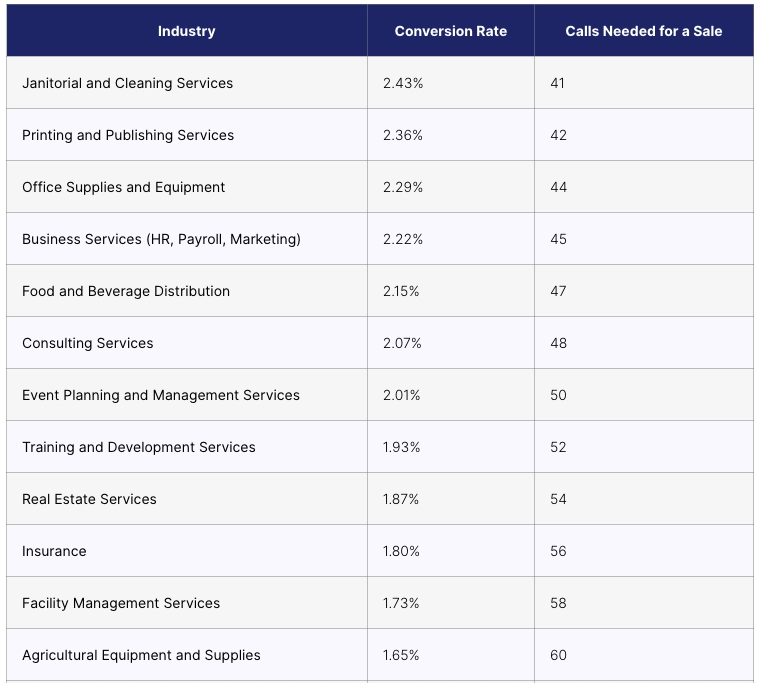Image resolution: width=757 pixels, height=683 pixels.
Task: Select the Janitorial and Cleaning Services cell
Action: click(127, 83)
